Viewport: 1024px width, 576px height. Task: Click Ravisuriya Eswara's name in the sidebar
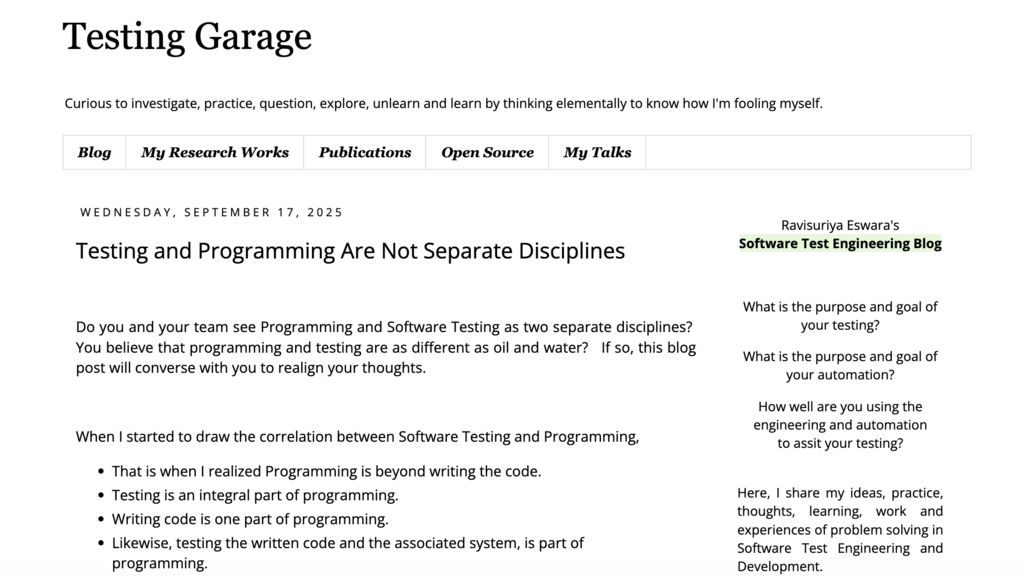point(840,224)
